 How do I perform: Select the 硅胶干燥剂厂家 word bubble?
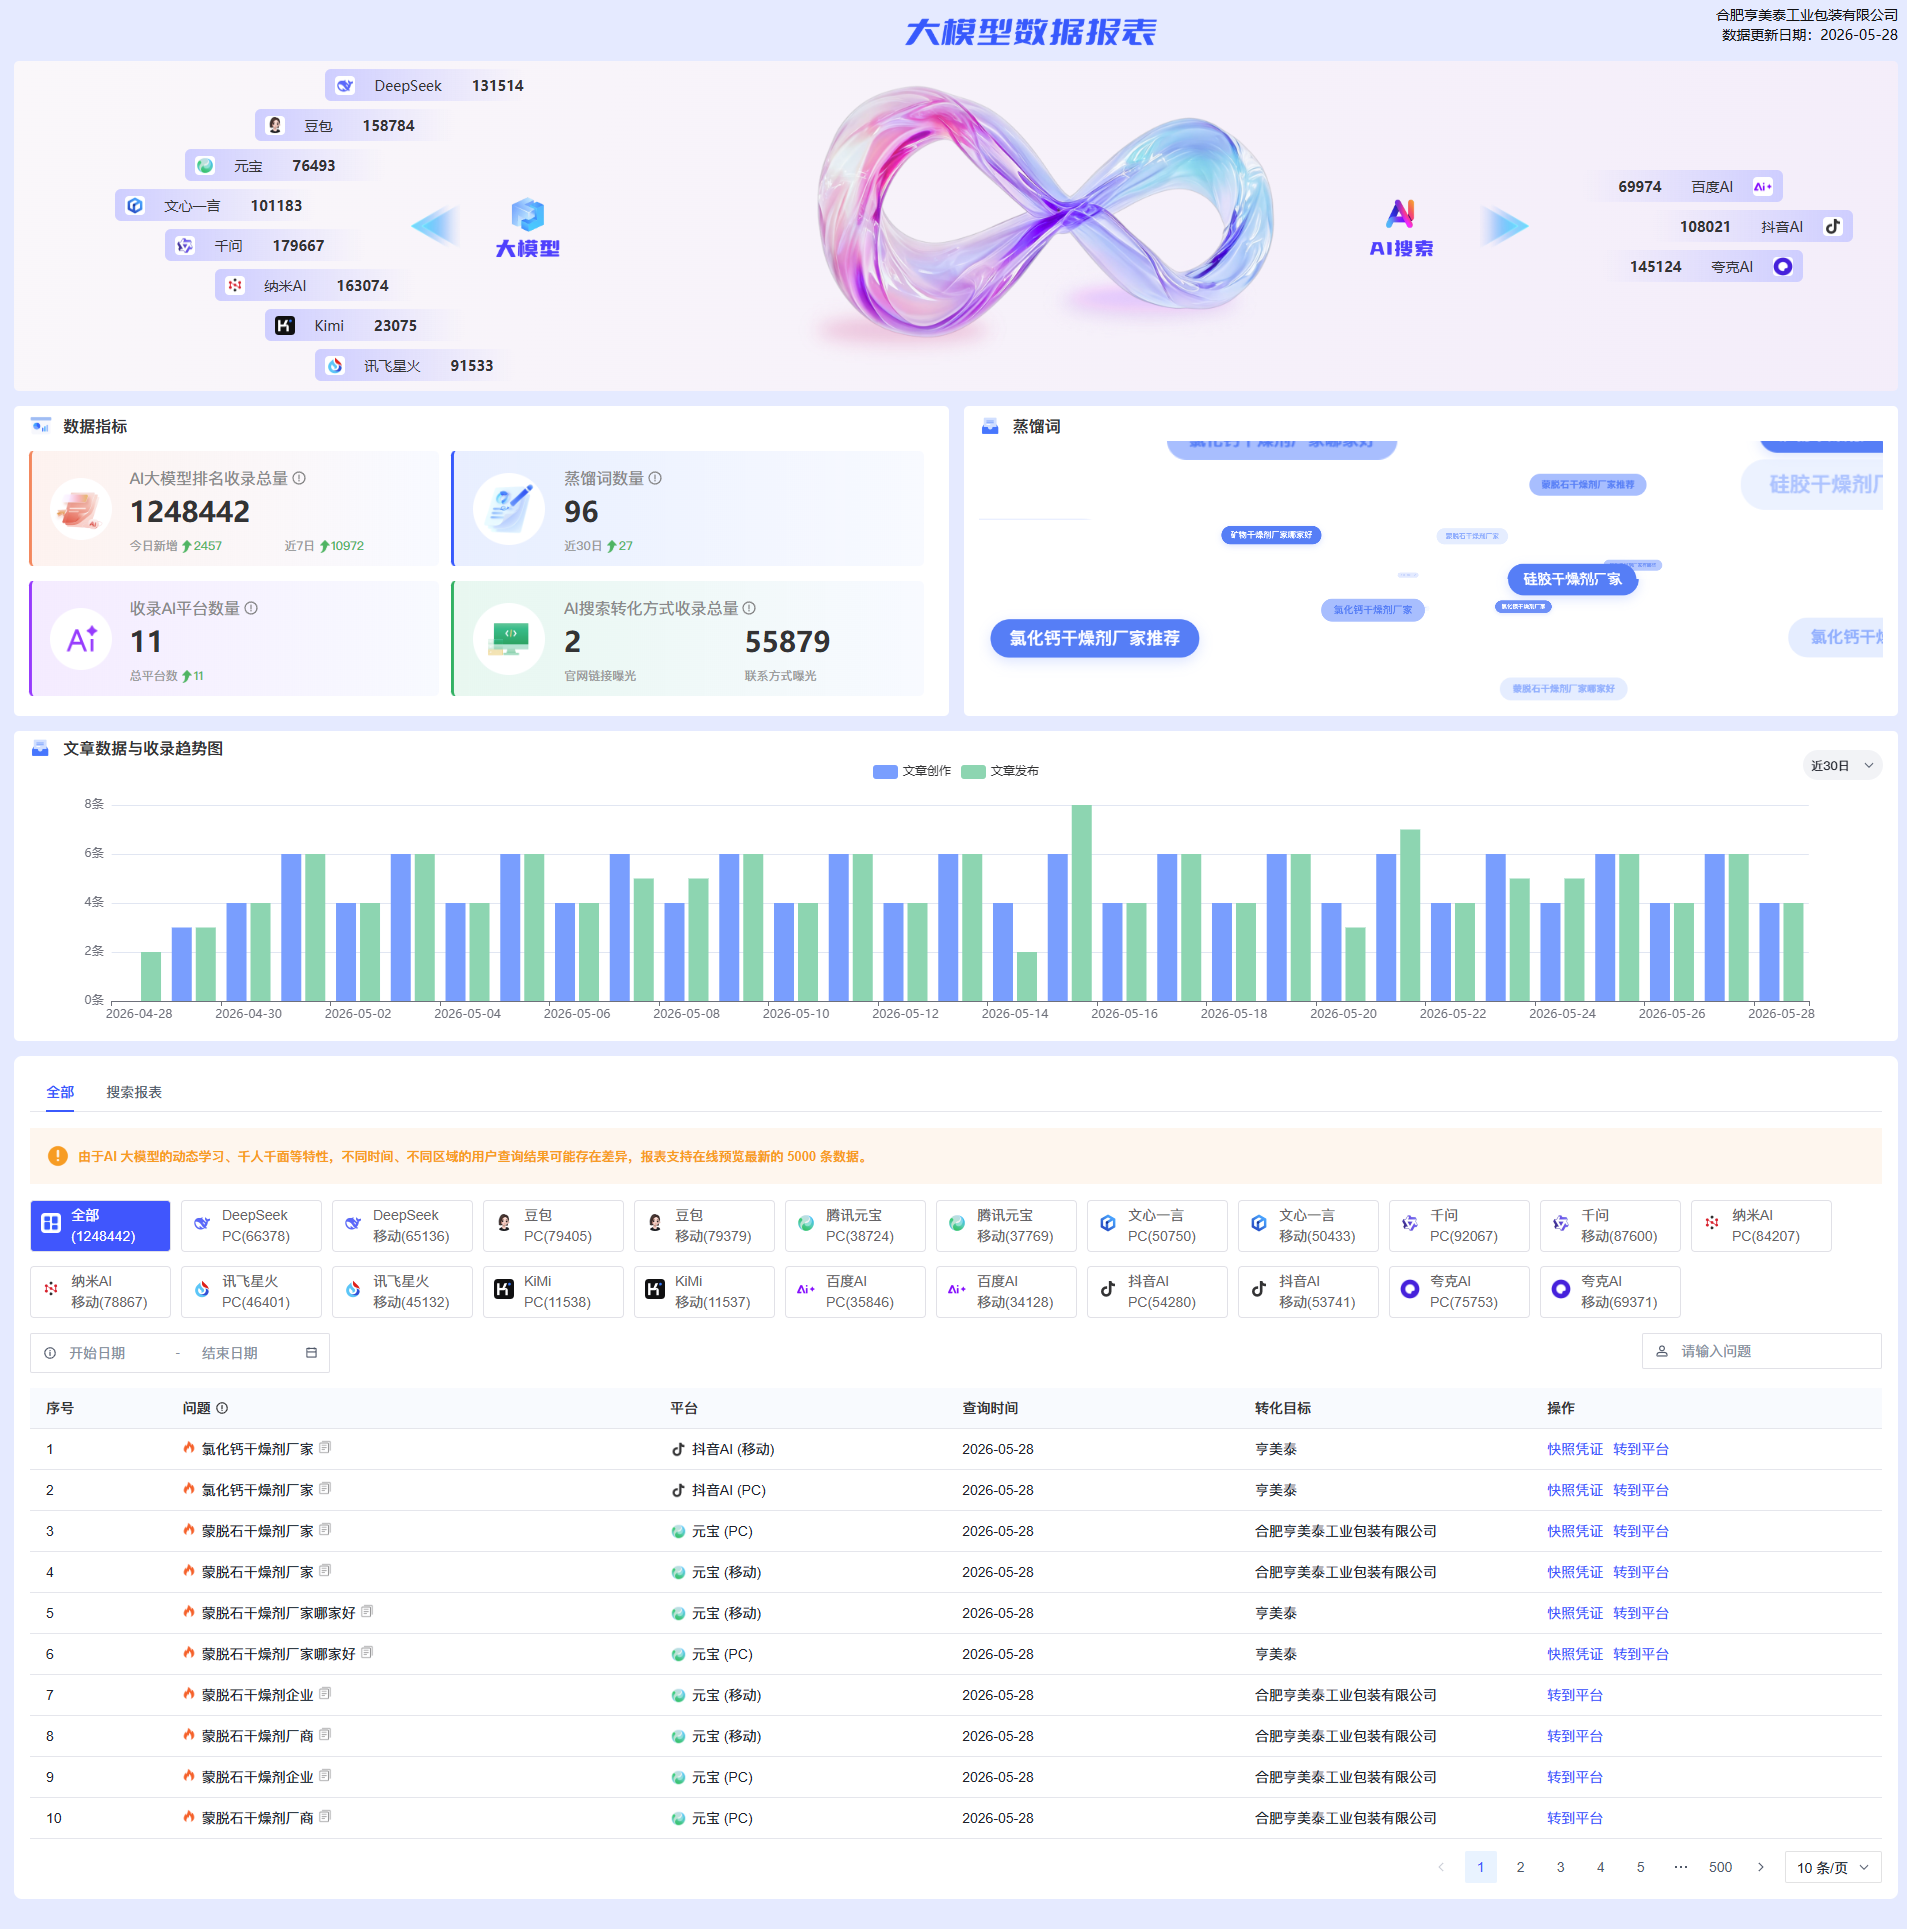[1572, 580]
